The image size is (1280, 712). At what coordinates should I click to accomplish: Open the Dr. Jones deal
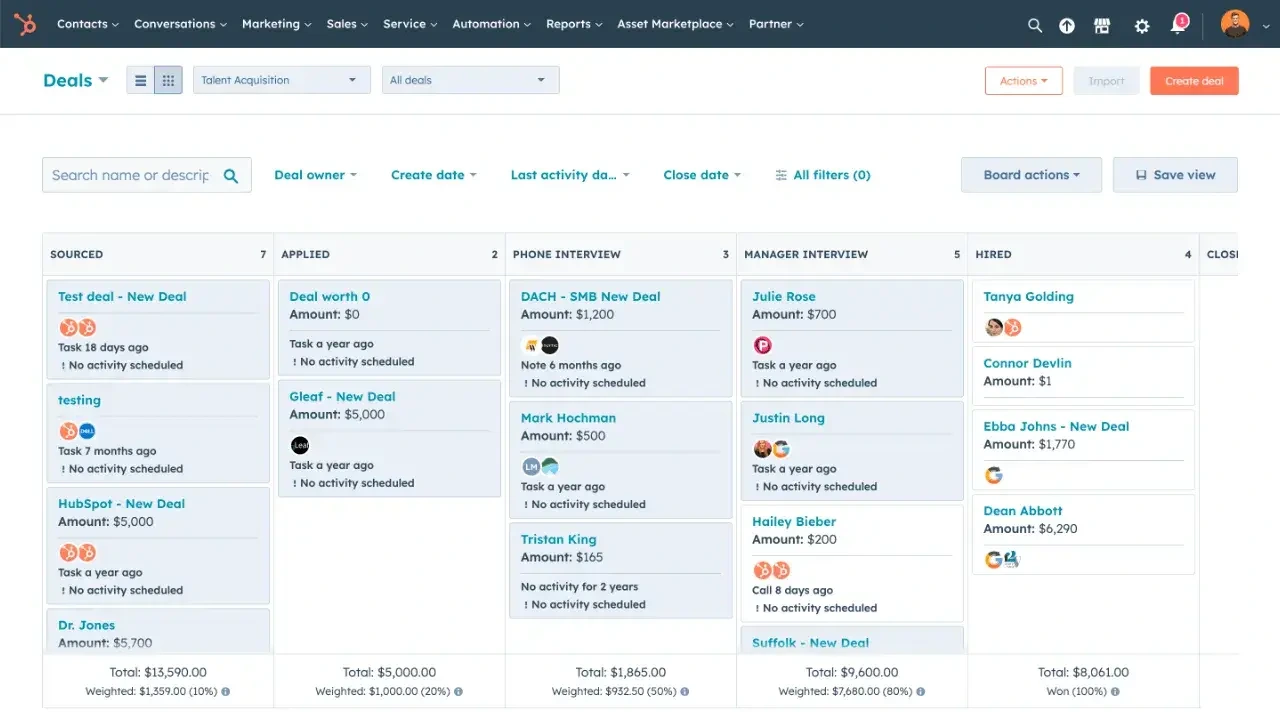coord(86,625)
